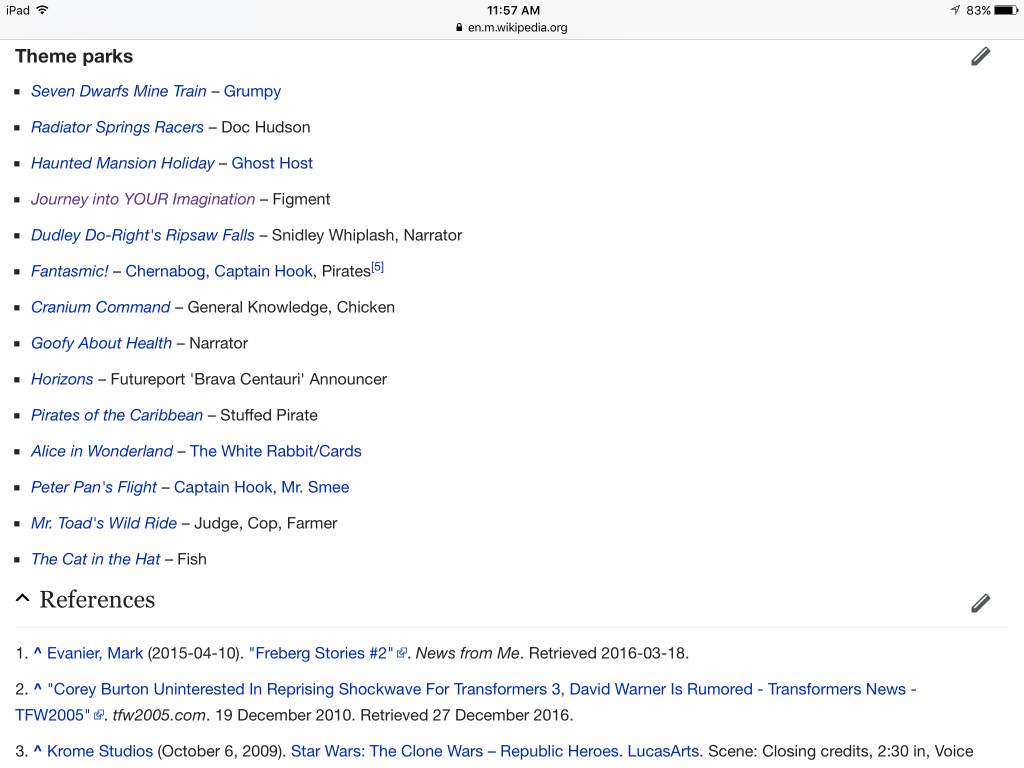Click the edit pencil icon beside Theme parks
The width and height of the screenshot is (1024, 768).
point(980,57)
